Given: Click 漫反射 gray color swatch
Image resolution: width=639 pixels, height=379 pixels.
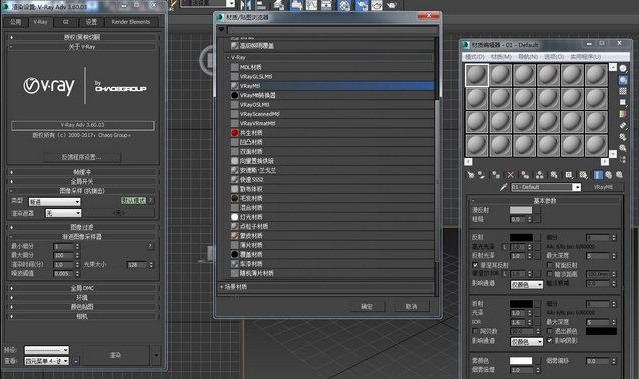Looking at the screenshot, I should click(521, 210).
